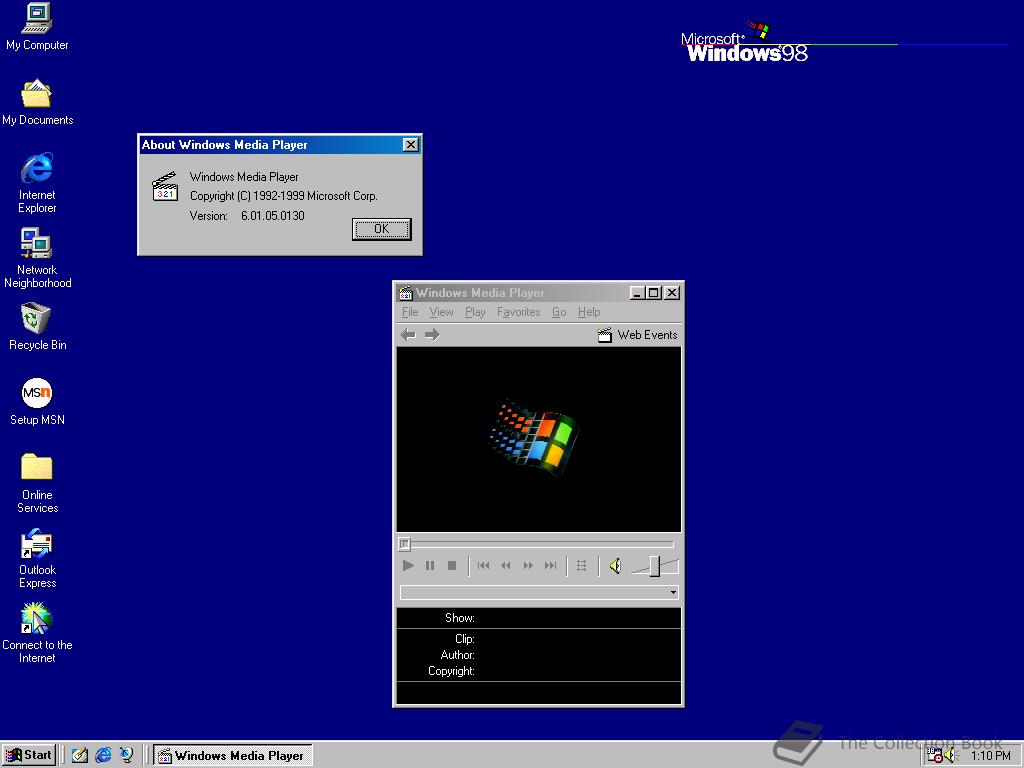Viewport: 1024px width, 768px height.
Task: Click the Rewind button in Media Player
Action: [505, 566]
